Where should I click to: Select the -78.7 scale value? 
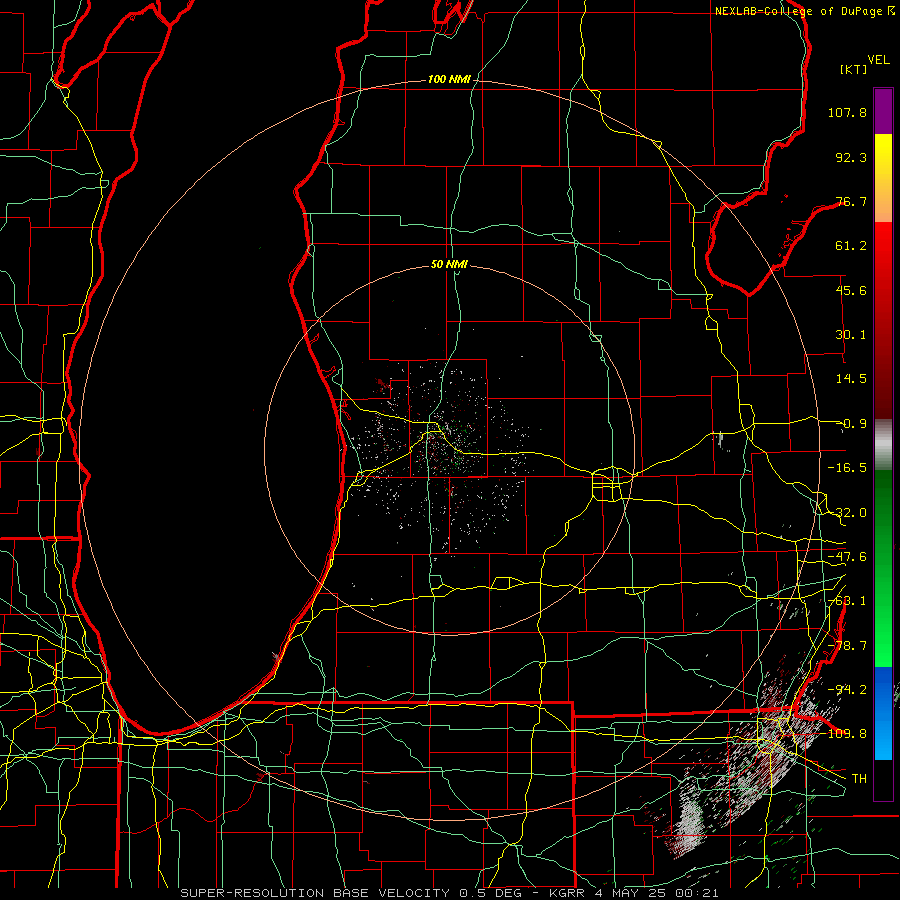(x=847, y=646)
